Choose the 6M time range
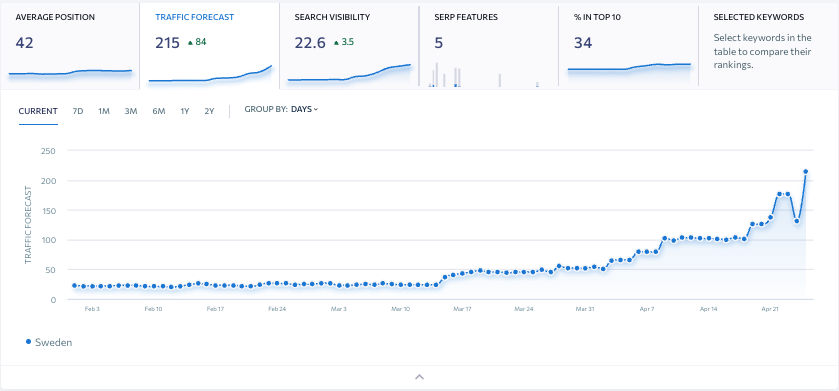The height and width of the screenshot is (391, 839). coord(158,111)
